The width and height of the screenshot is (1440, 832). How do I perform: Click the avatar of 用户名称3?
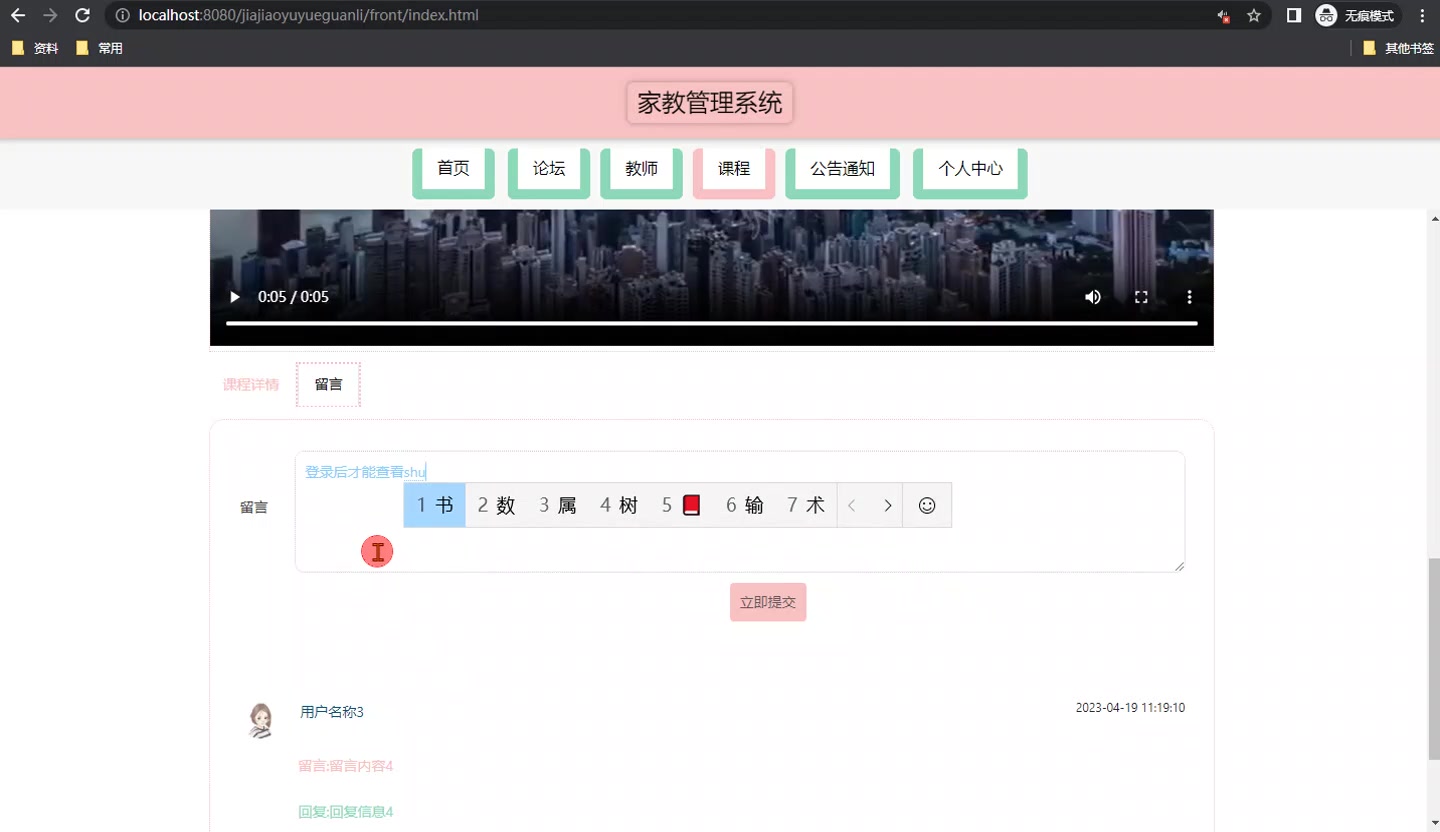pos(261,720)
